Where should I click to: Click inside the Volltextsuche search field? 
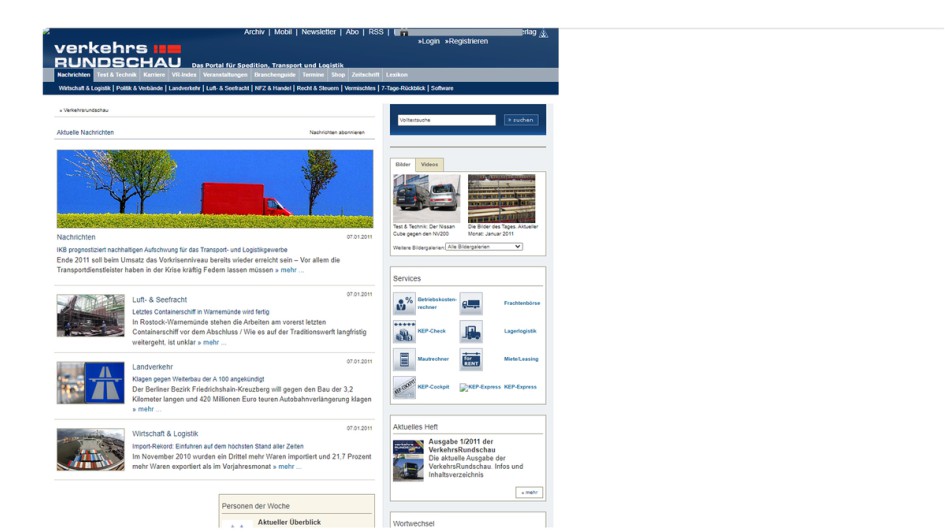click(446, 120)
